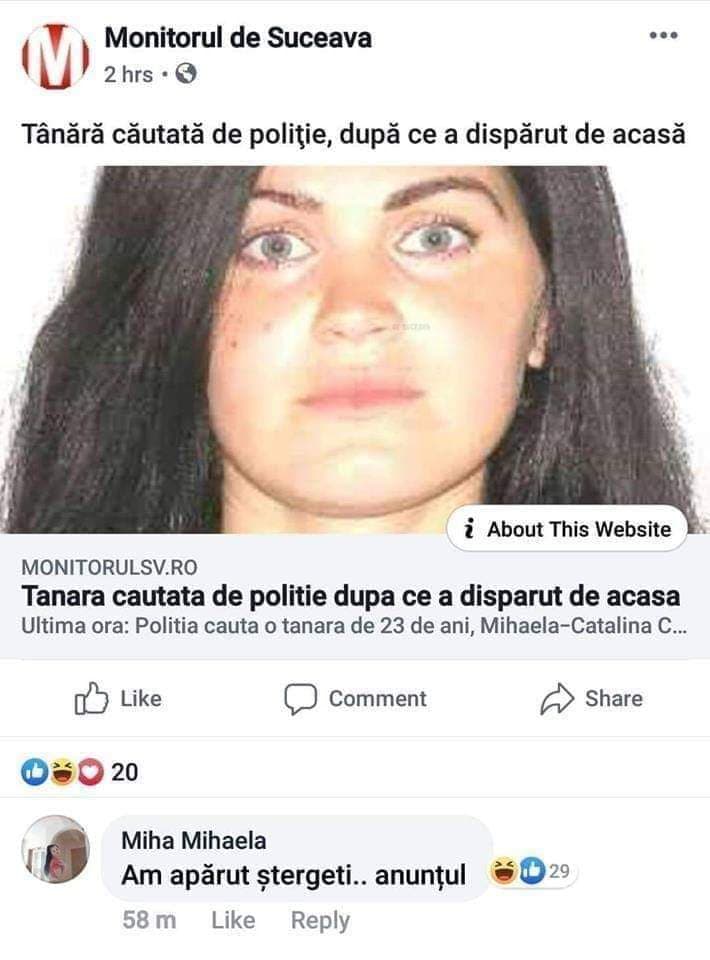Click the 2 hrs post timestamp
Screen dimensions: 710x960
tap(129, 74)
